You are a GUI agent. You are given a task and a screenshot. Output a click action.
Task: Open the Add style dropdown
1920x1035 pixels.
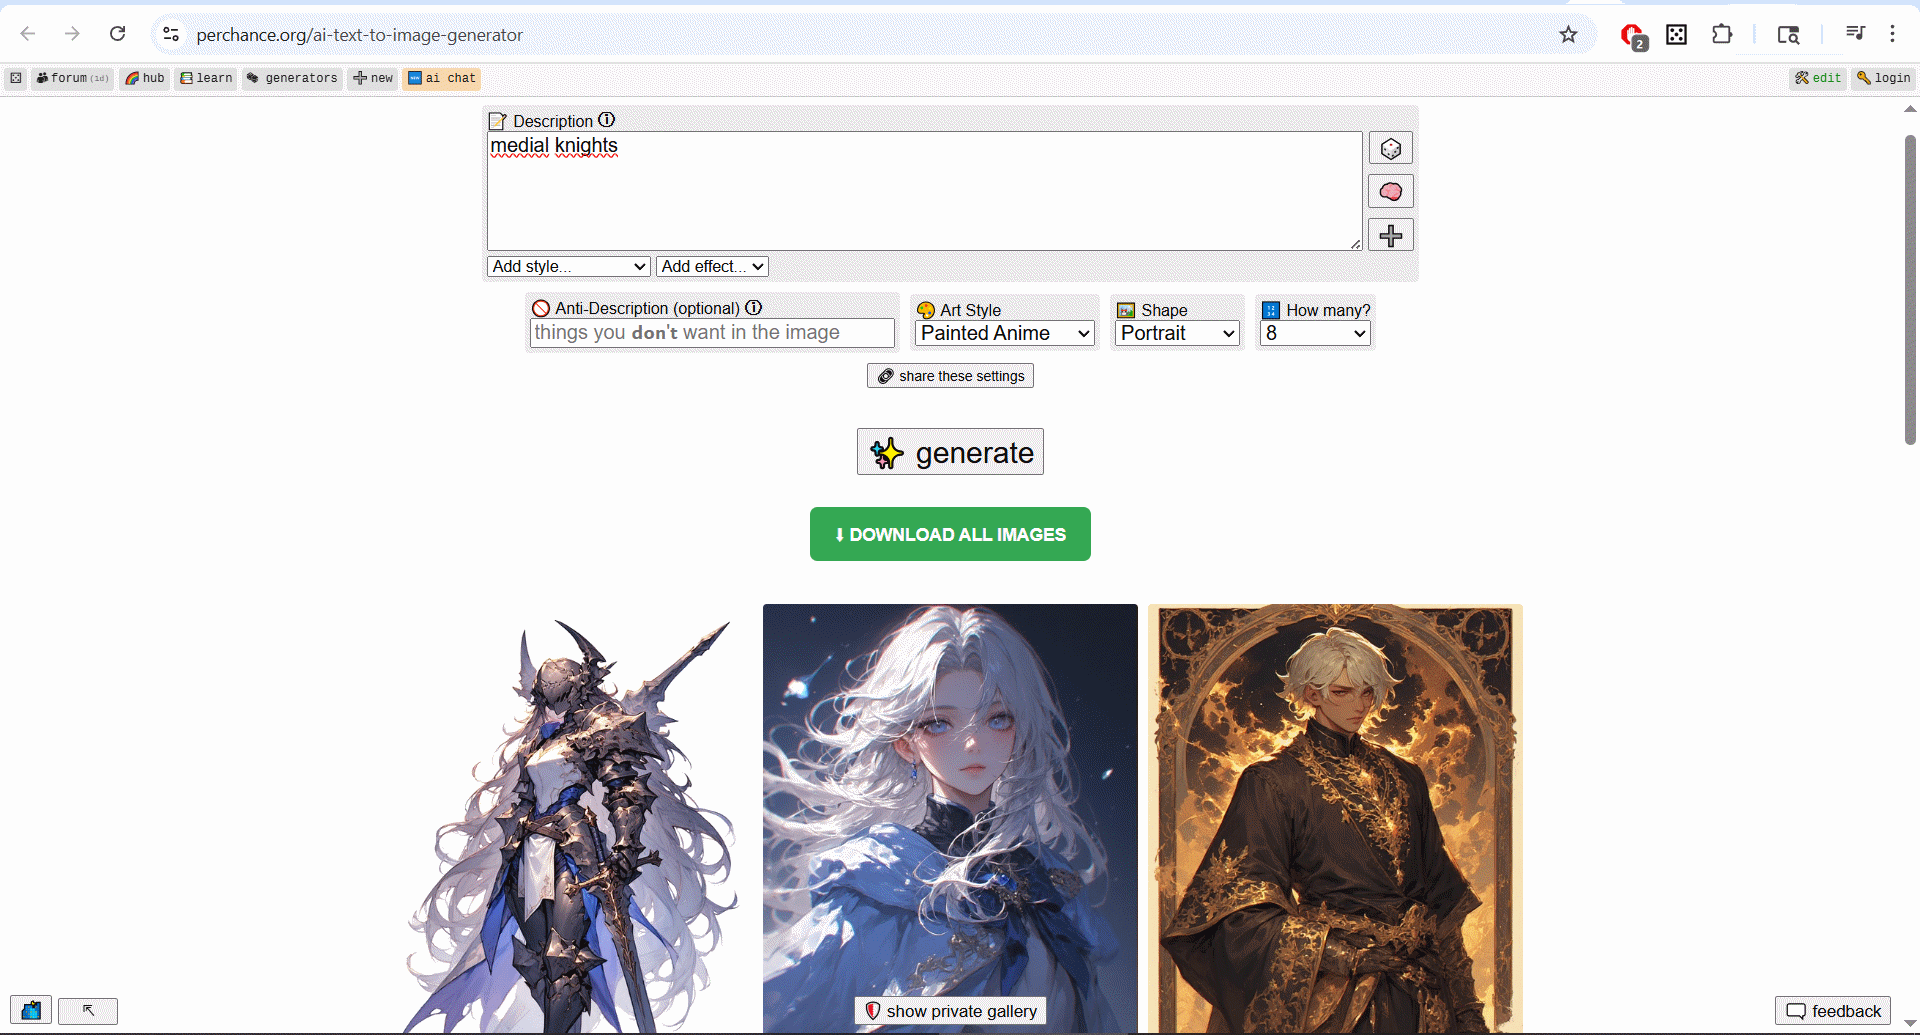[569, 266]
